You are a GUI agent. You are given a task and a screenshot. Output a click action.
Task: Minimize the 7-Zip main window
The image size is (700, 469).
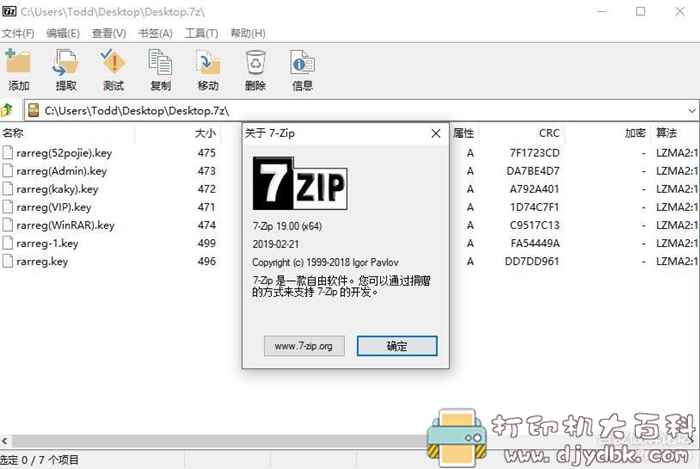(602, 11)
